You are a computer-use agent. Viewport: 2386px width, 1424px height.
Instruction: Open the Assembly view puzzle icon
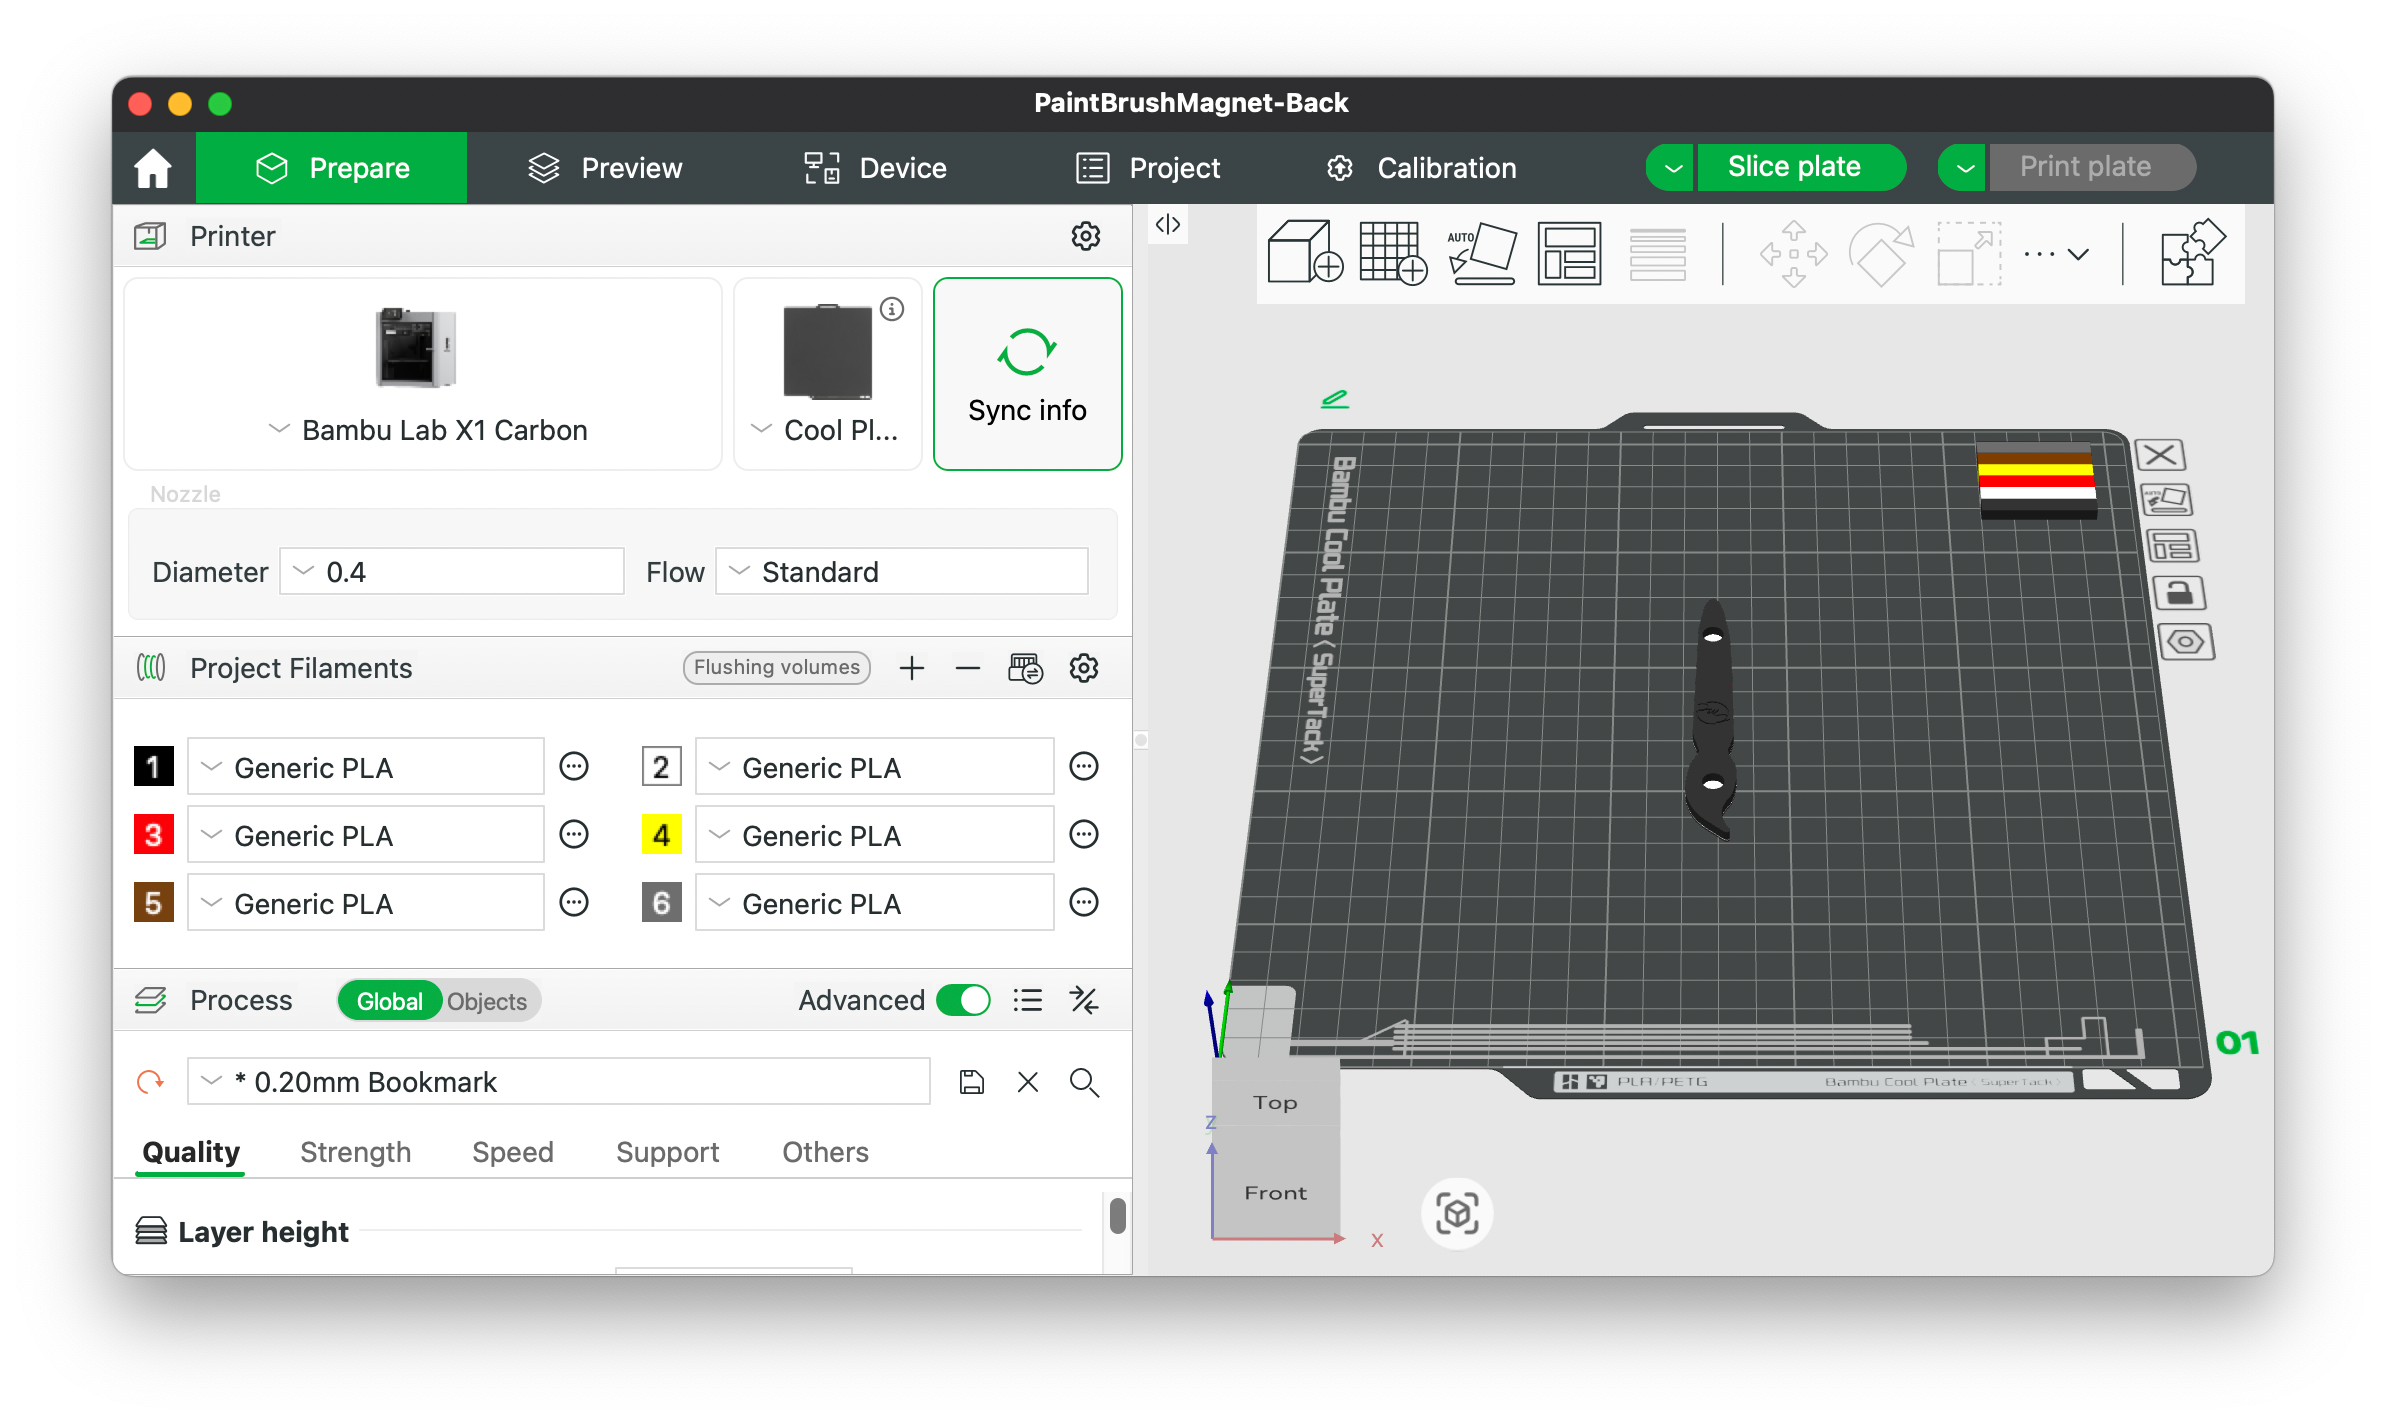click(x=2192, y=253)
